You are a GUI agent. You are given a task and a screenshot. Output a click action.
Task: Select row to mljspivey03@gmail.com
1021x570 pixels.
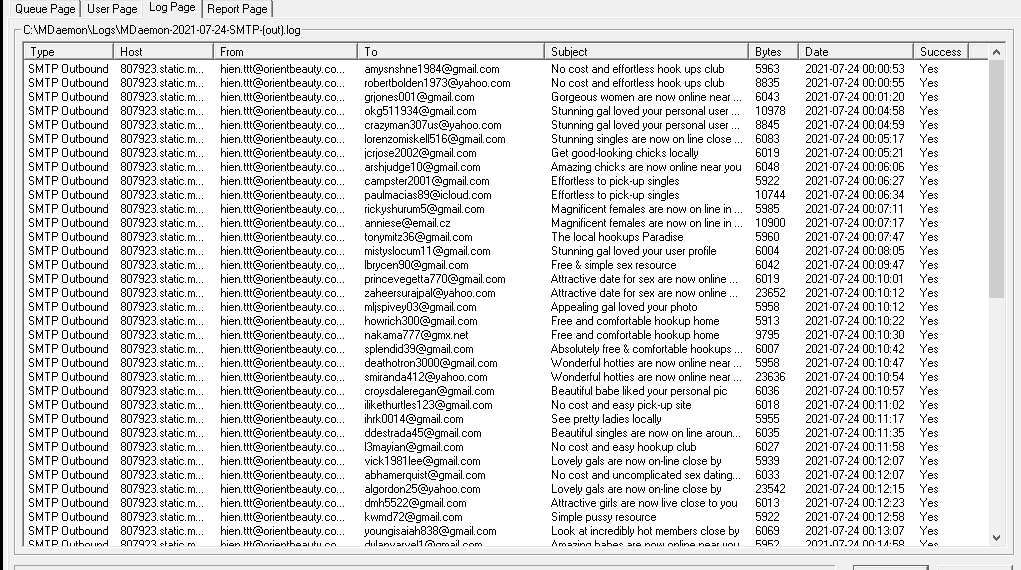click(x=506, y=307)
